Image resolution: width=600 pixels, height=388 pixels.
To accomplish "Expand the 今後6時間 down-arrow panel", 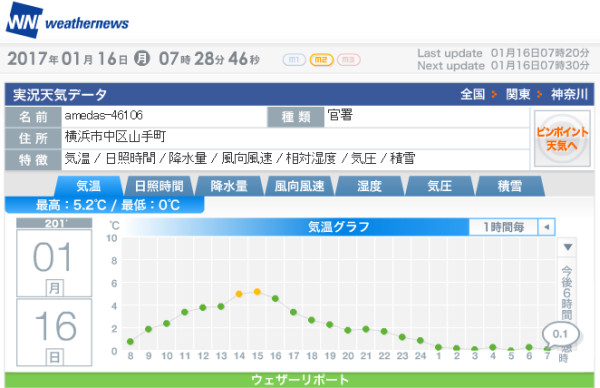I will [567, 247].
